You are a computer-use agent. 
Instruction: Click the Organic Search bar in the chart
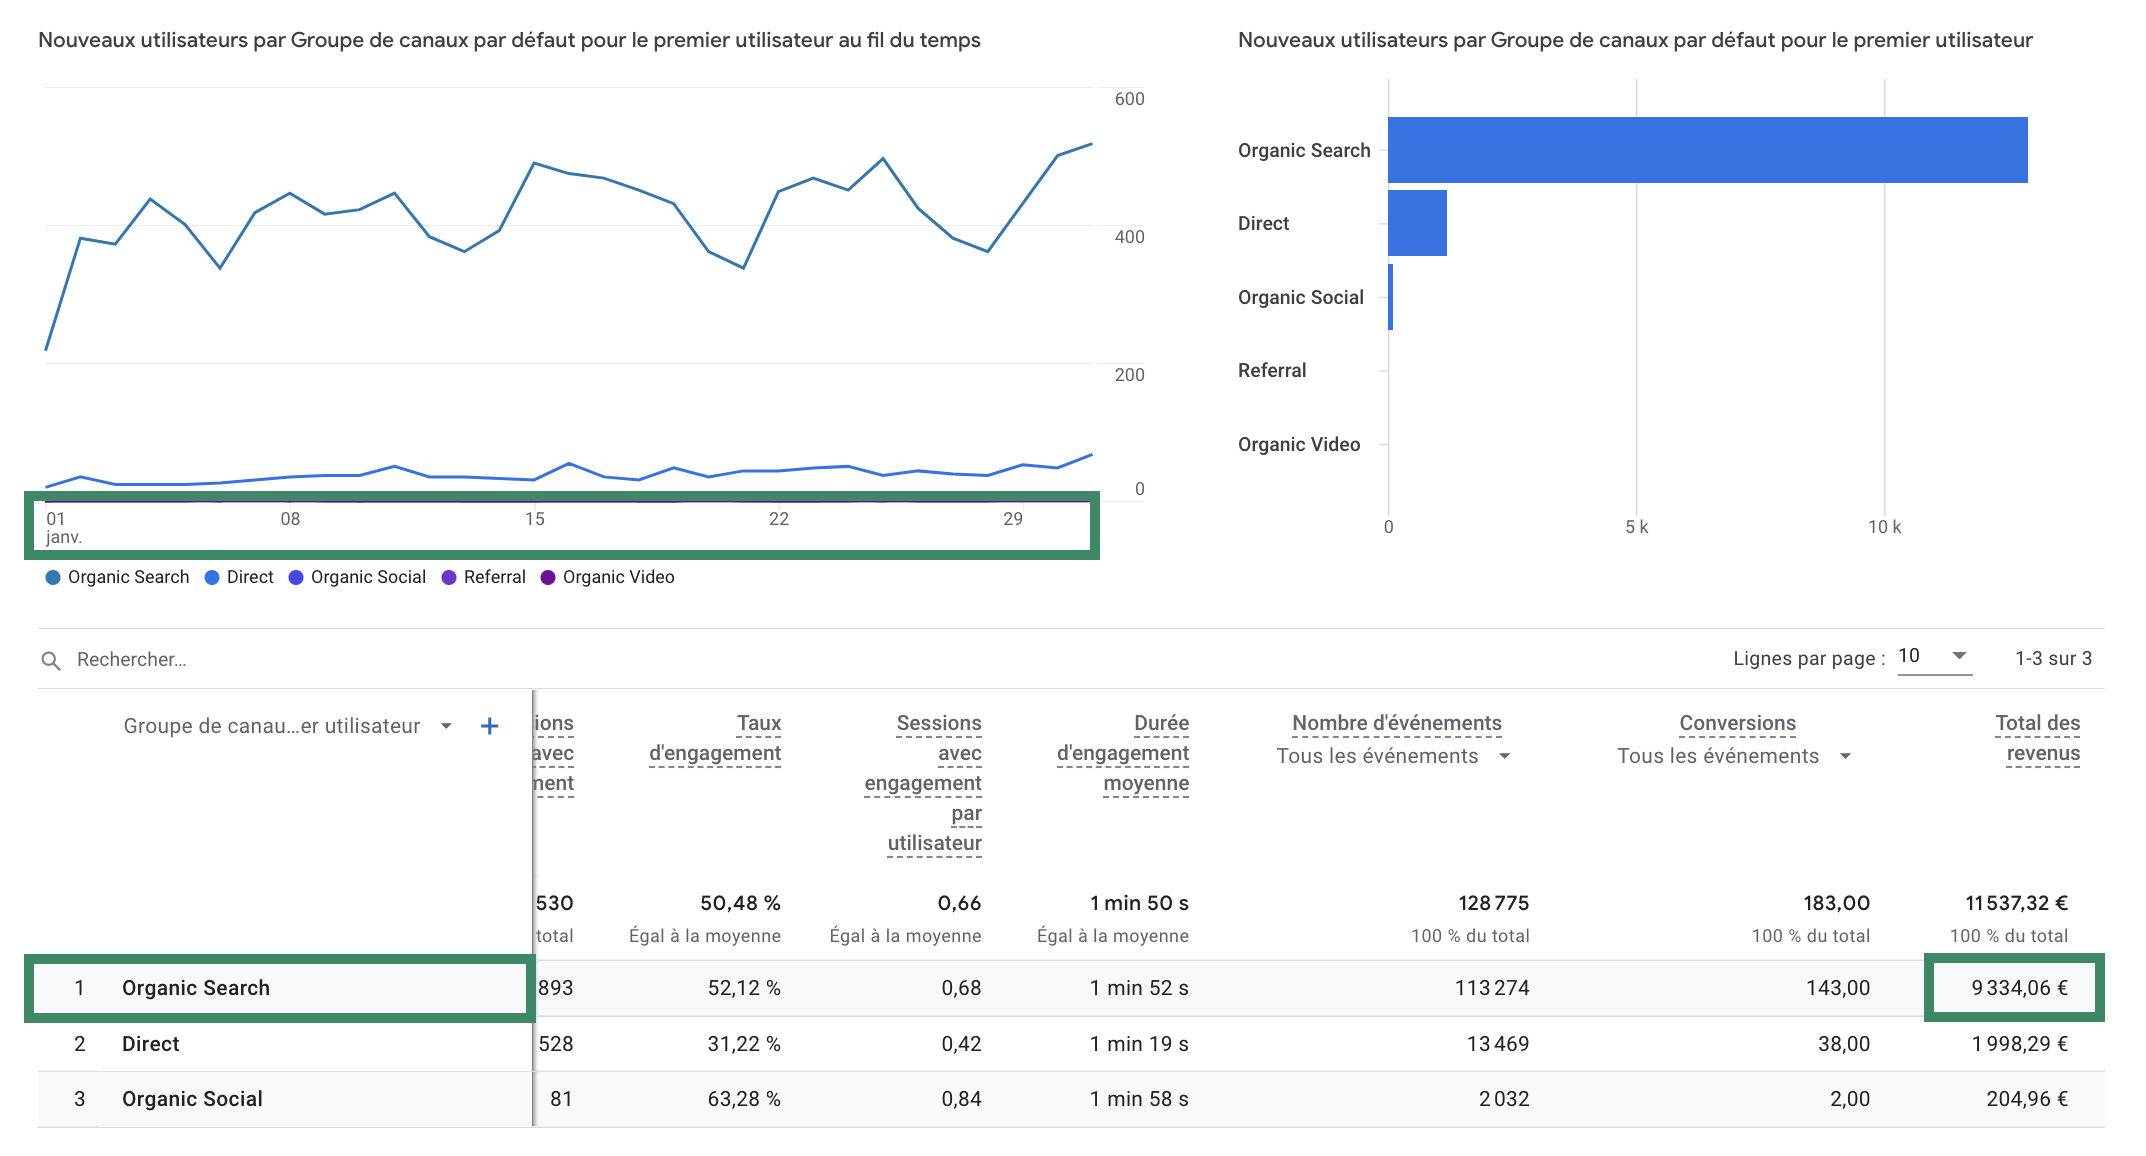1707,150
